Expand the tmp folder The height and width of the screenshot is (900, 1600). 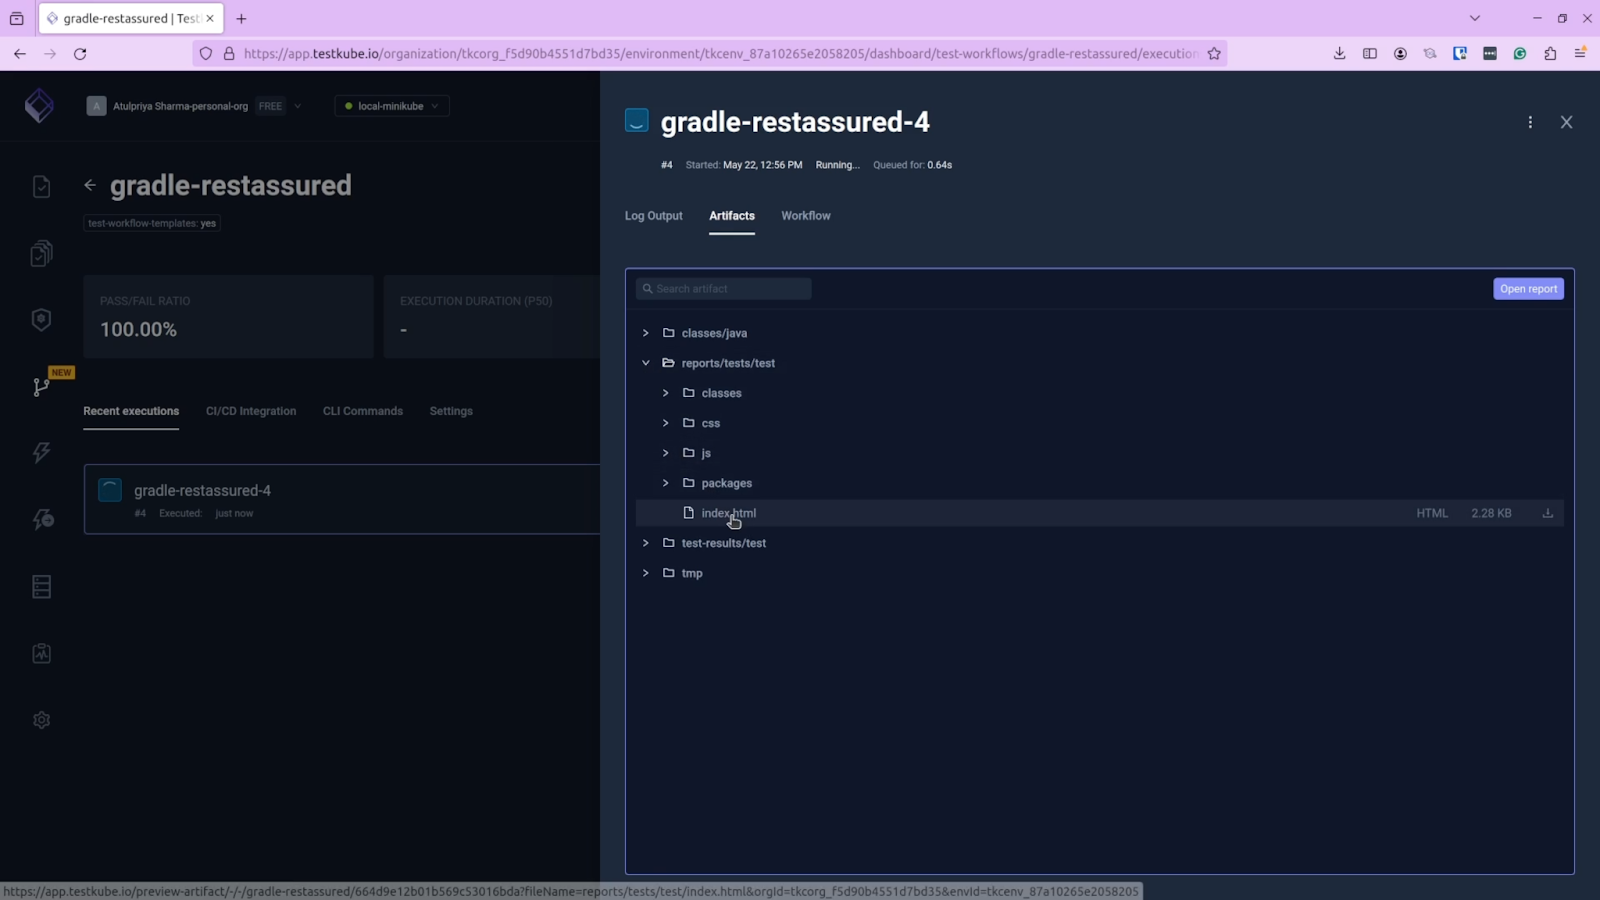(646, 573)
